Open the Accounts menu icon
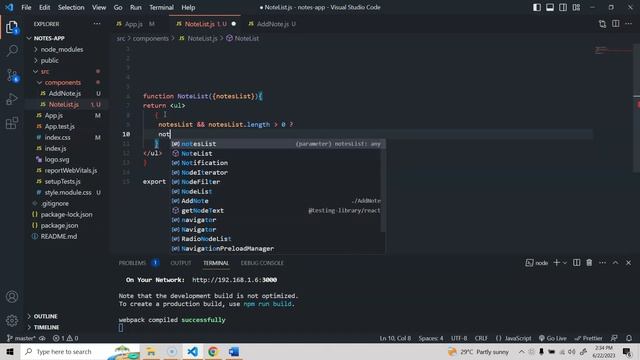640x360 pixels. 12,297
